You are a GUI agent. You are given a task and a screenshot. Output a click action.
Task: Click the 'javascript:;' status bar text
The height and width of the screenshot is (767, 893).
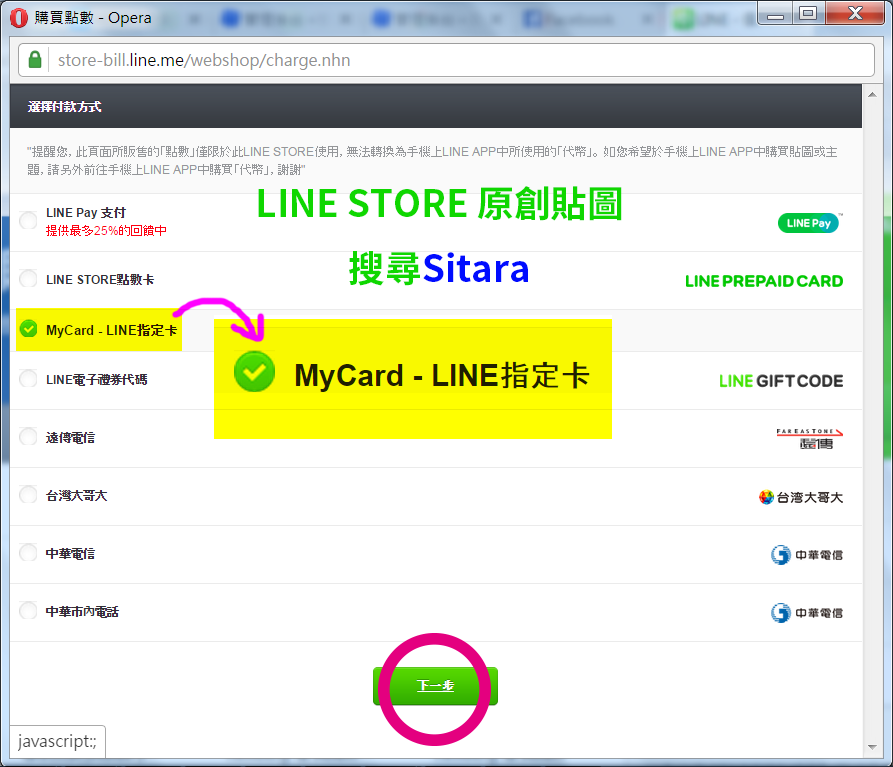point(57,741)
